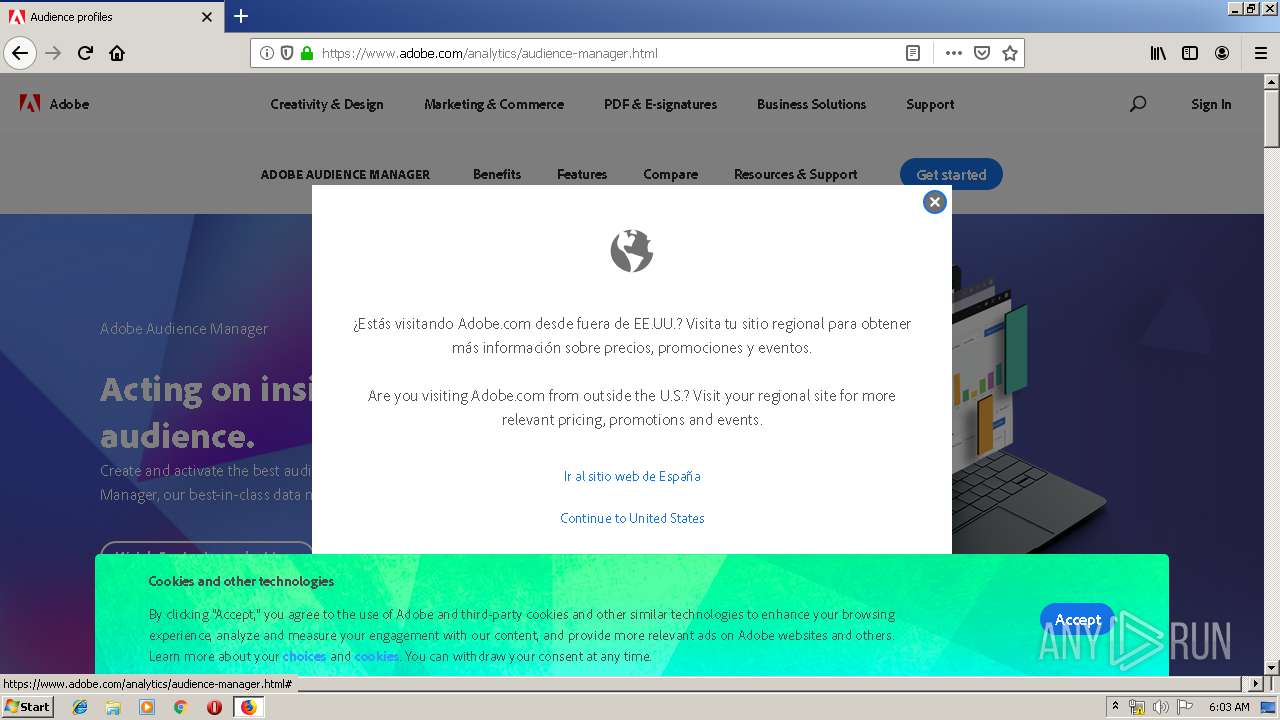This screenshot has width=1280, height=720.
Task: Open Business Solutions menu
Action: (x=811, y=104)
